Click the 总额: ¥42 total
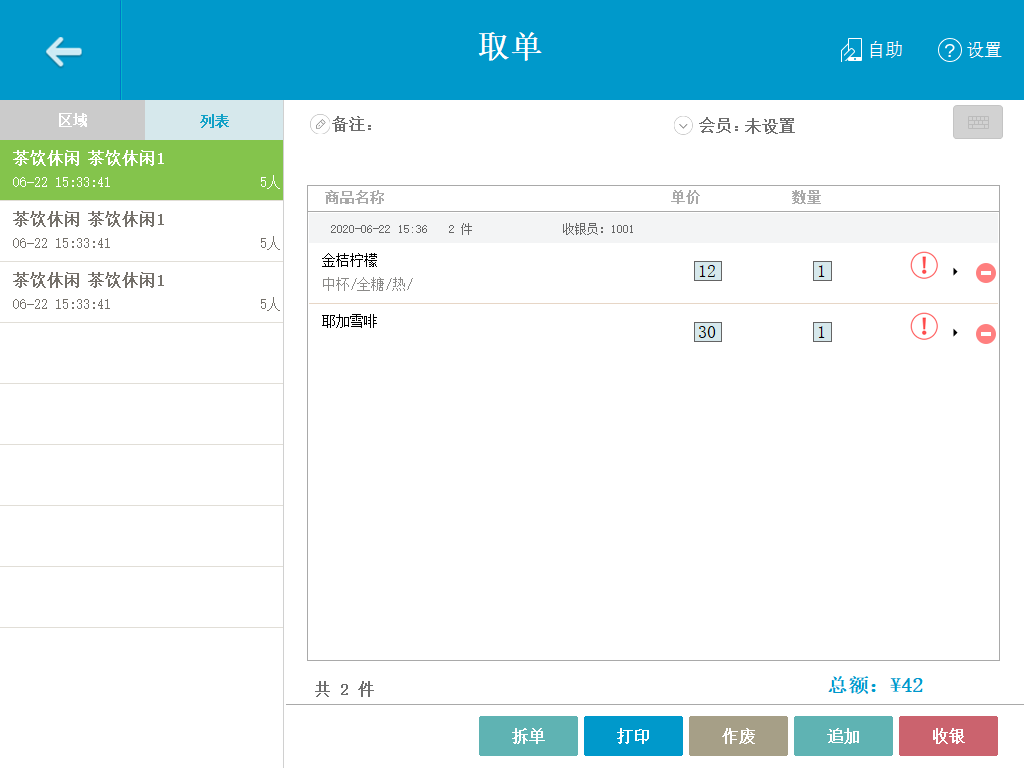 (875, 685)
